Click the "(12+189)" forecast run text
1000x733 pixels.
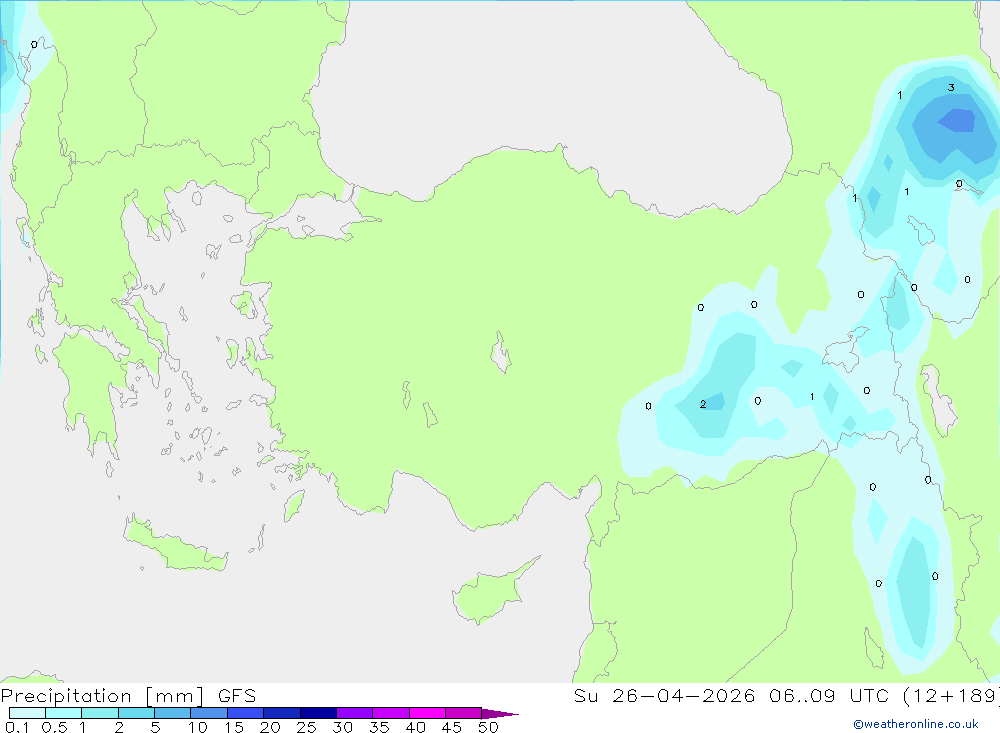(951, 695)
